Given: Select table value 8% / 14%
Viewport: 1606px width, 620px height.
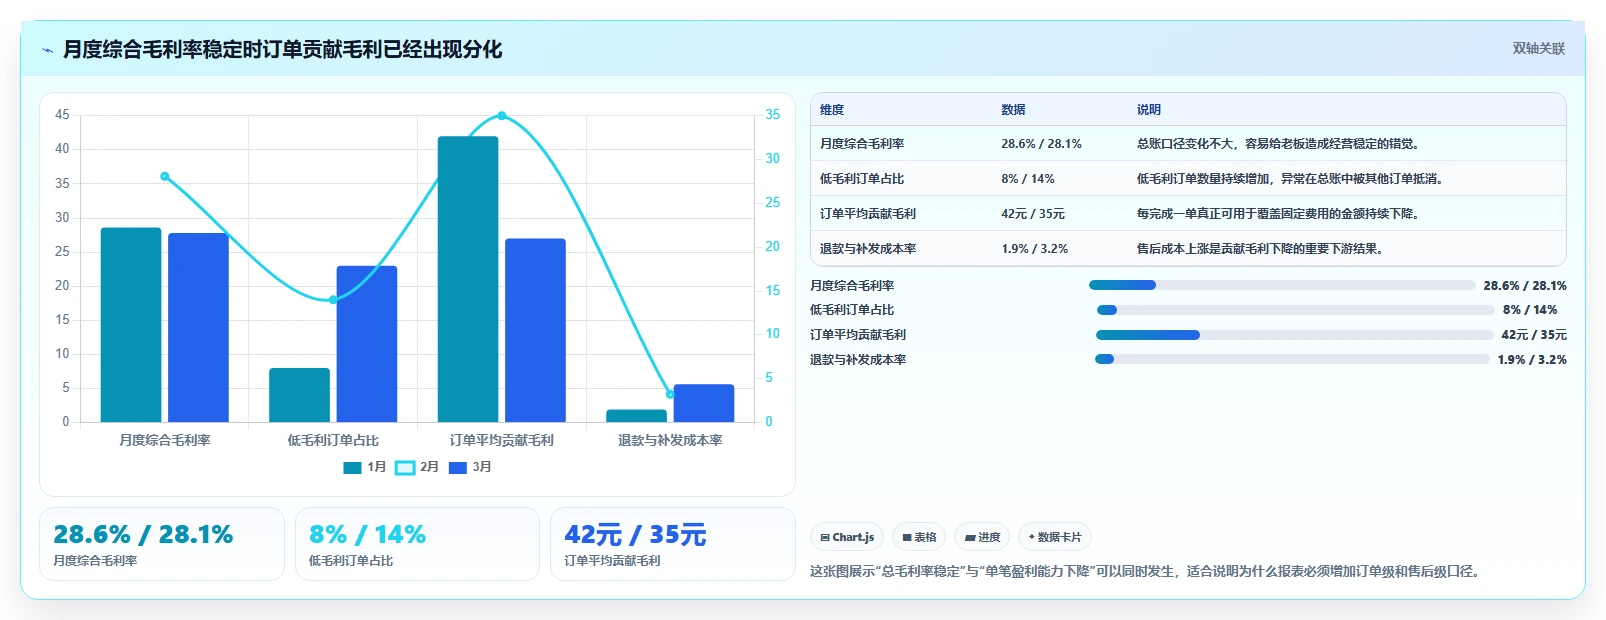Looking at the screenshot, I should pyautogui.click(x=1028, y=179).
